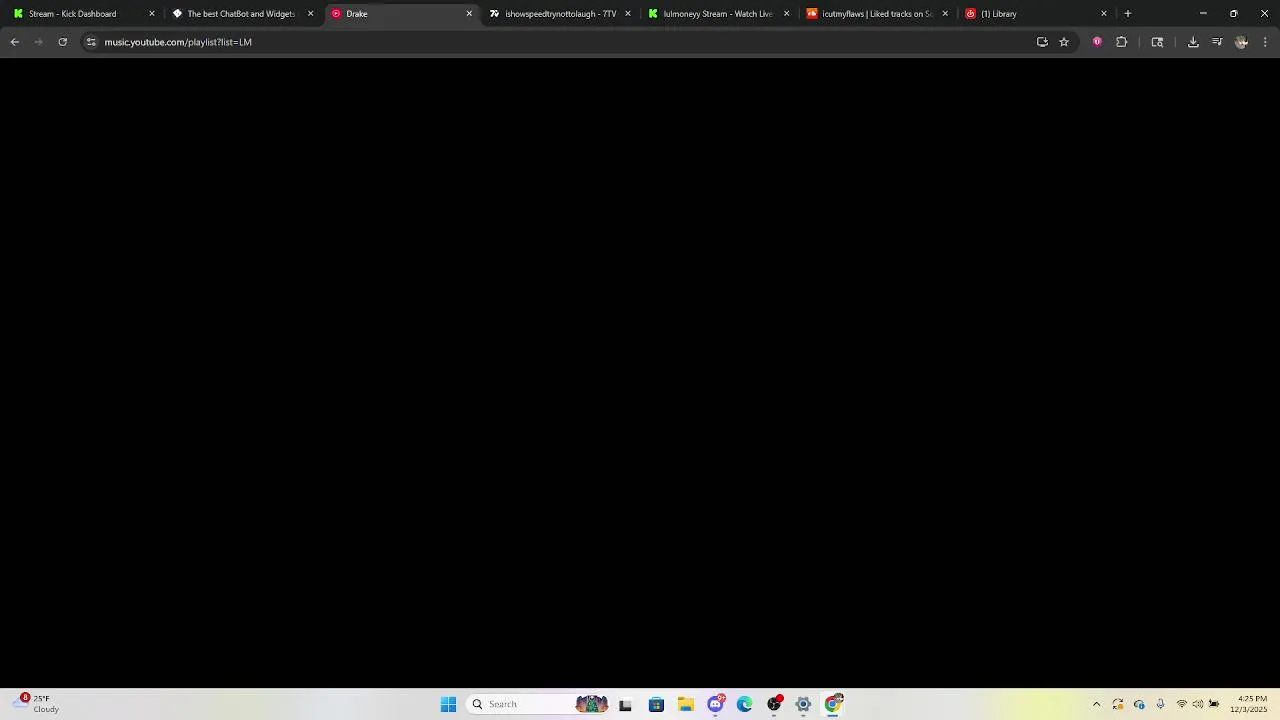The image size is (1280, 720).
Task: Select the Drake tab
Action: coord(400,14)
